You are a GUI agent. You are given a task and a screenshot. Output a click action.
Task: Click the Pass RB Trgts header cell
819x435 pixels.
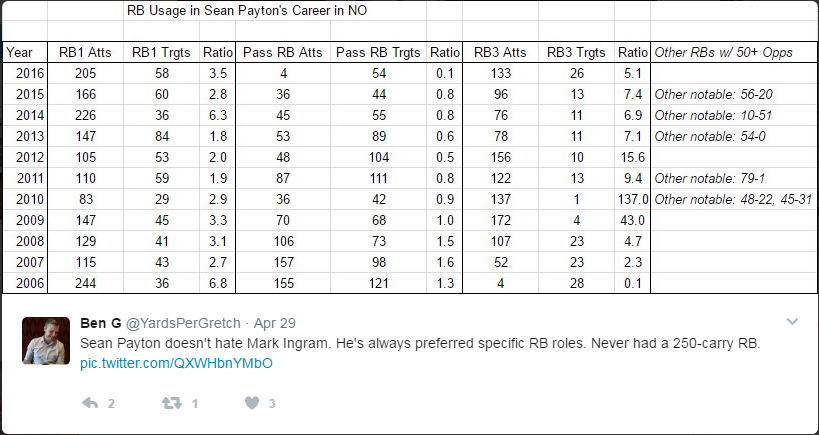pos(379,52)
